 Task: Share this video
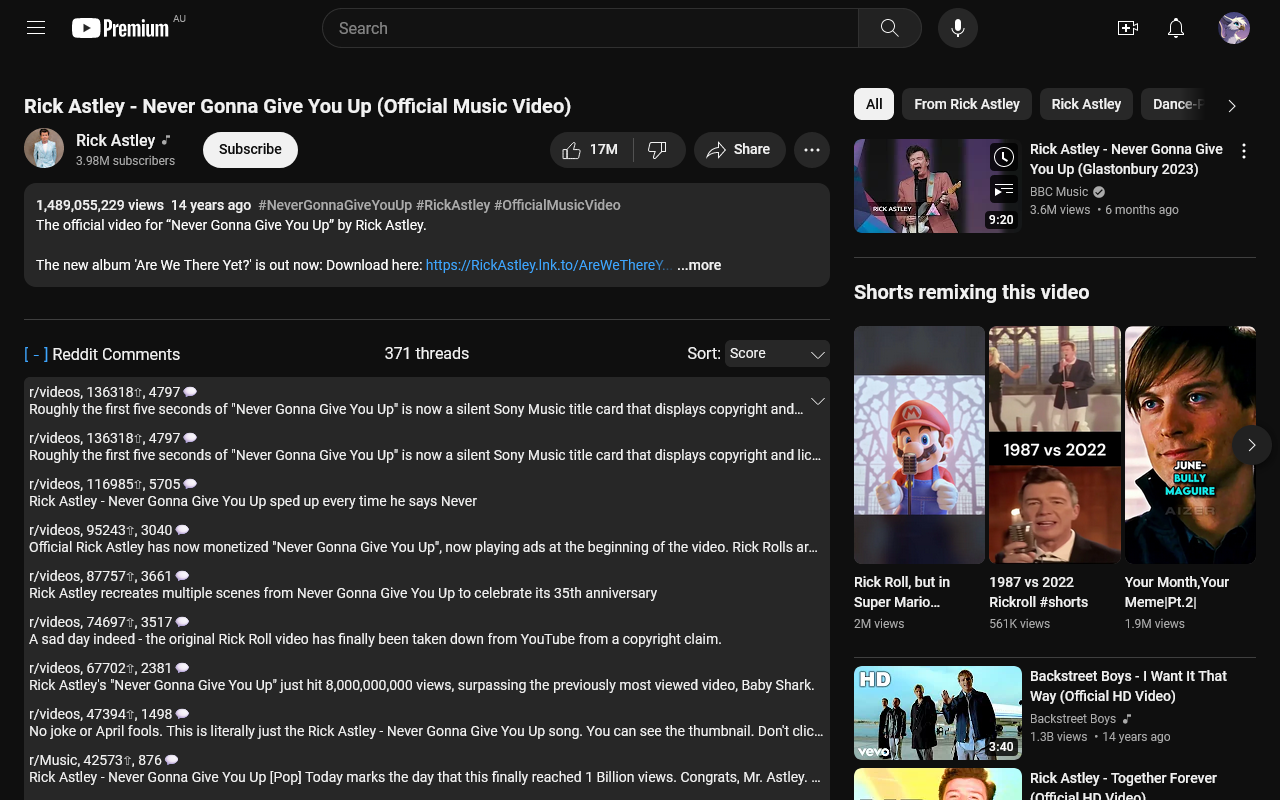740,150
